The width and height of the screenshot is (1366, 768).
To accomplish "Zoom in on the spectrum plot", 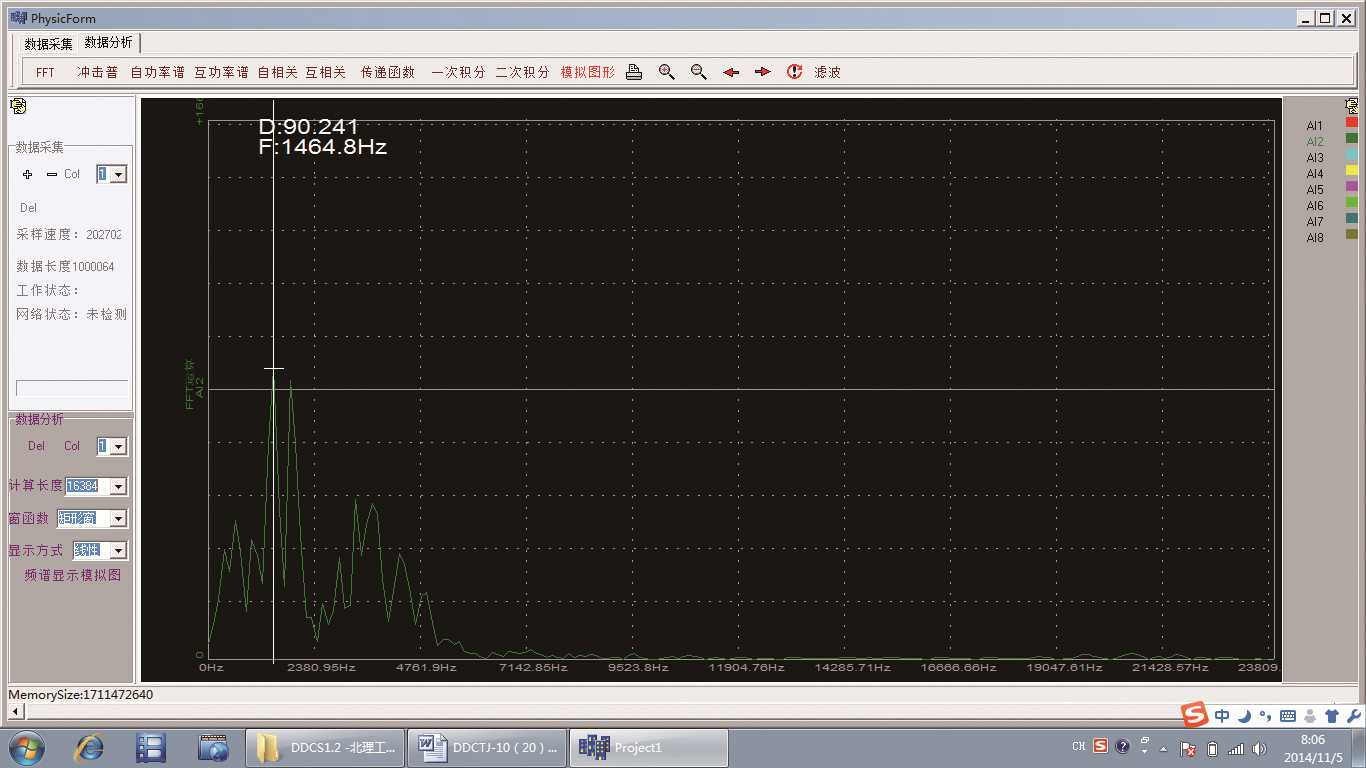I will coord(666,72).
